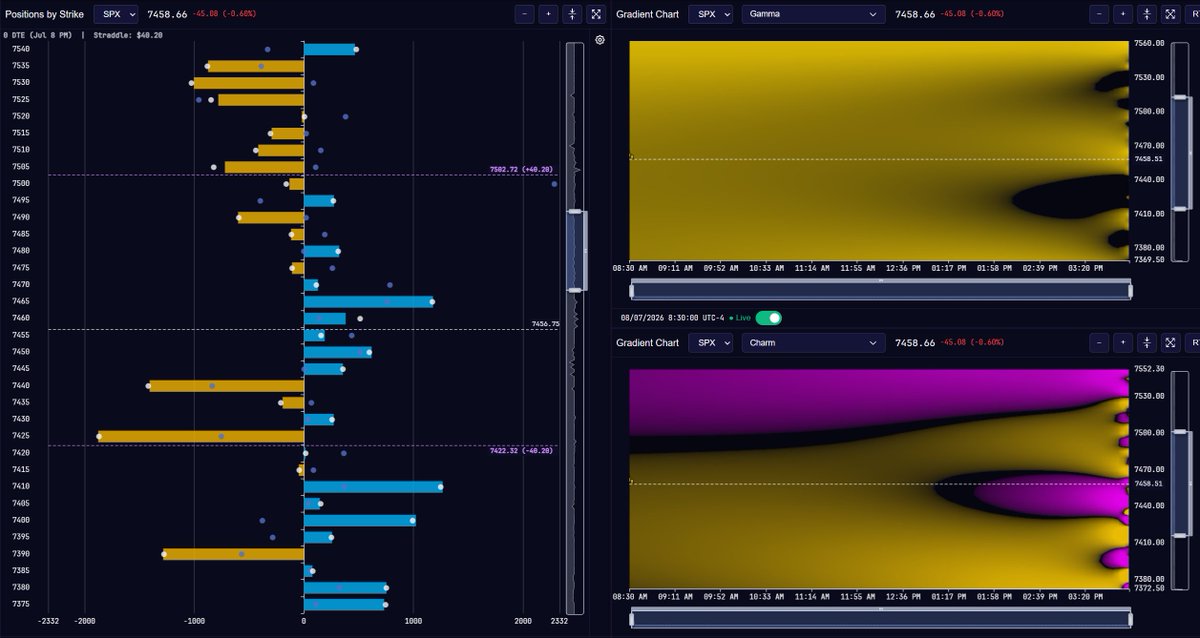Center Charm Gradient Chart on price

pyautogui.click(x=1147, y=342)
